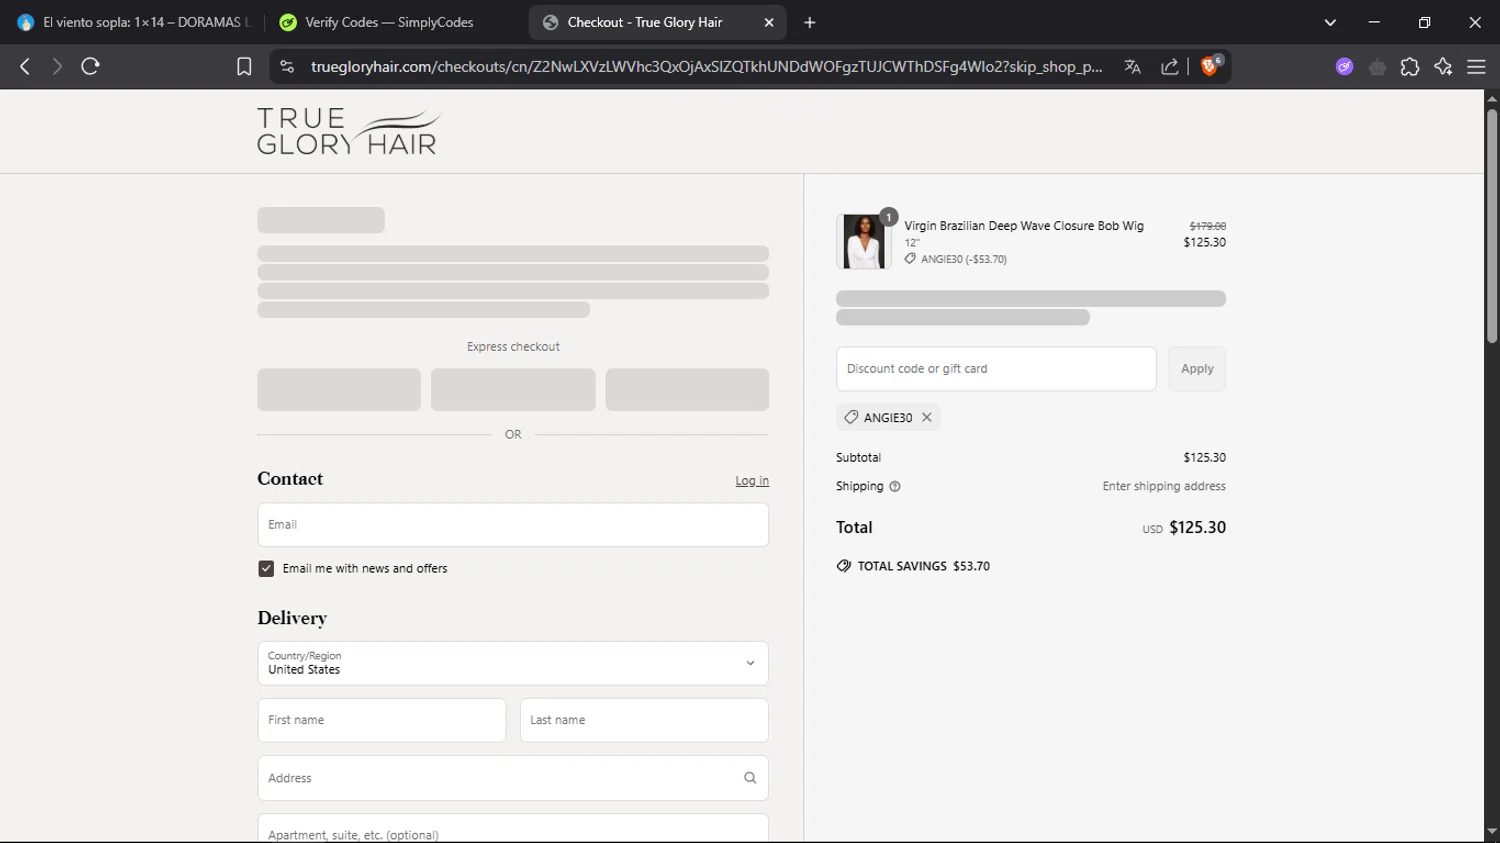This screenshot has width=1500, height=843.
Task: Click the address bar URL
Action: (706, 66)
